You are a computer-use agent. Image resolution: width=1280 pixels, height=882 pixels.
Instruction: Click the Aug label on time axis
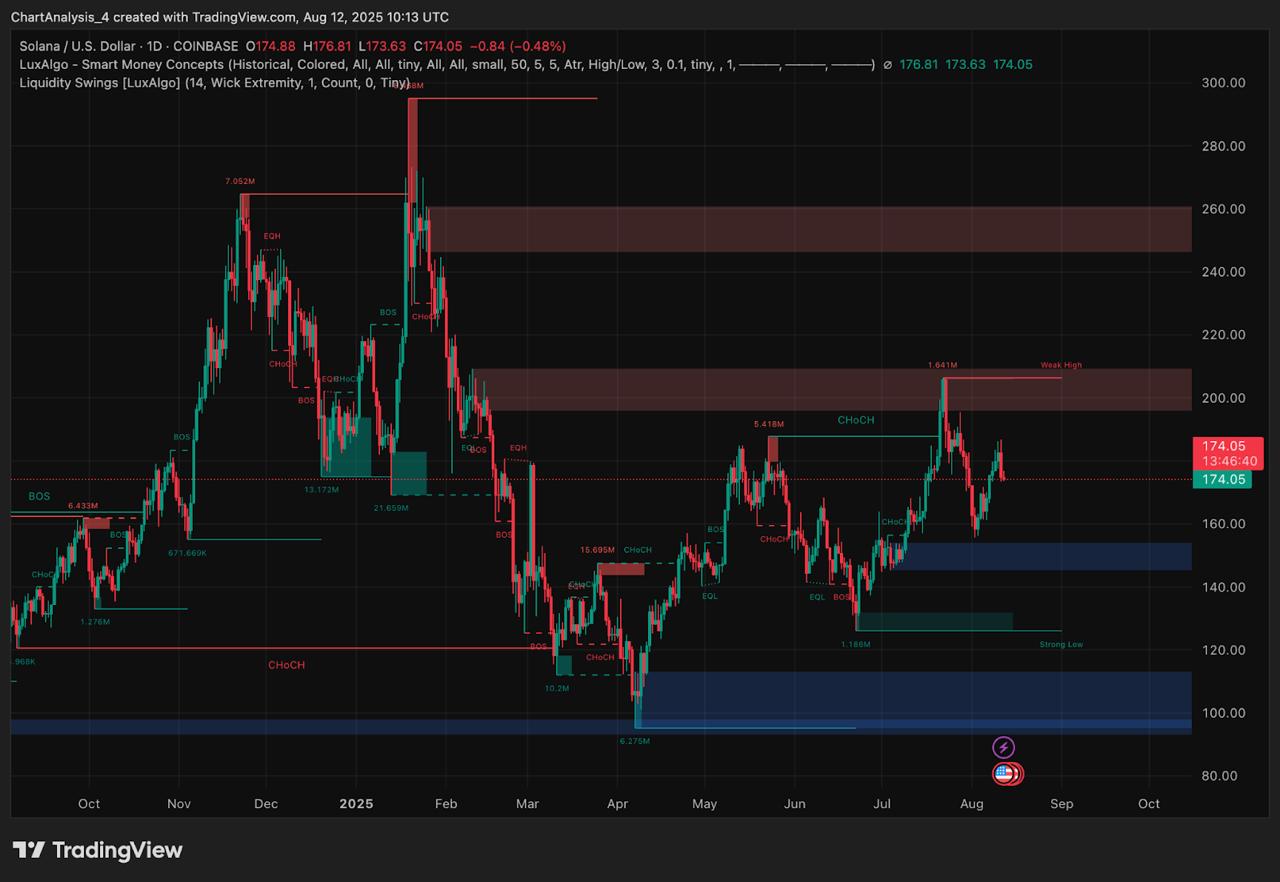(971, 804)
